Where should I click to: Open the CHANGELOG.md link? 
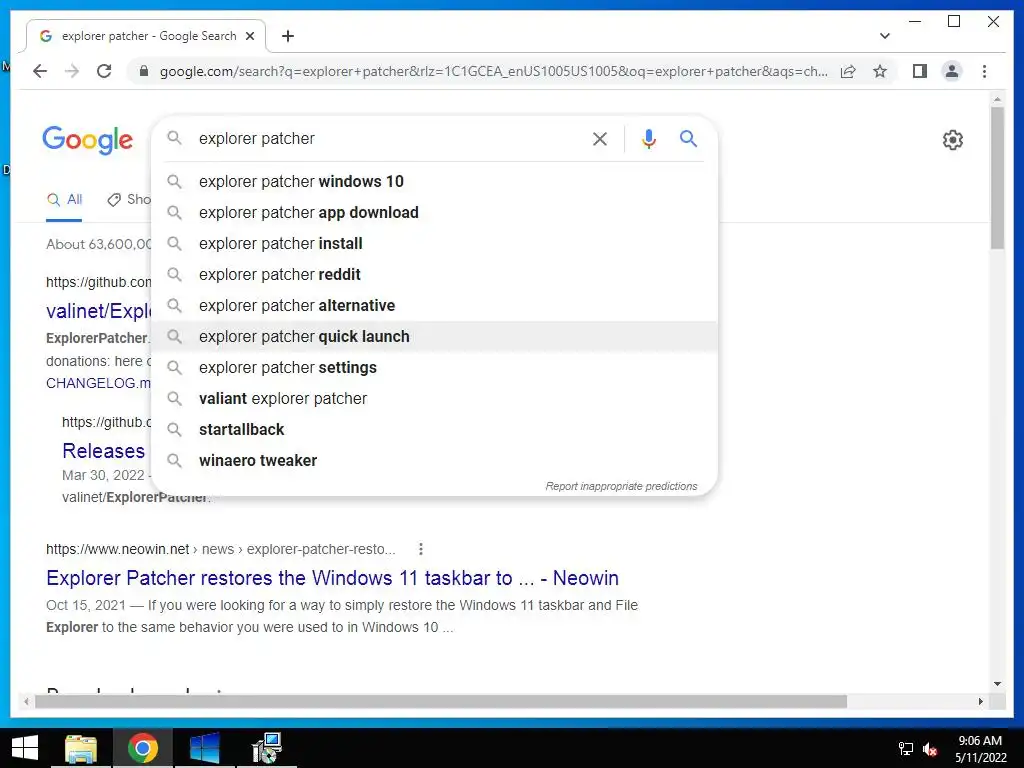(98, 383)
